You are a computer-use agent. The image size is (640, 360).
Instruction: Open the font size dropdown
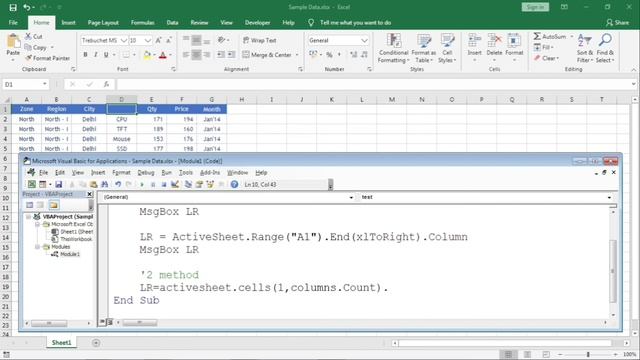coord(147,40)
